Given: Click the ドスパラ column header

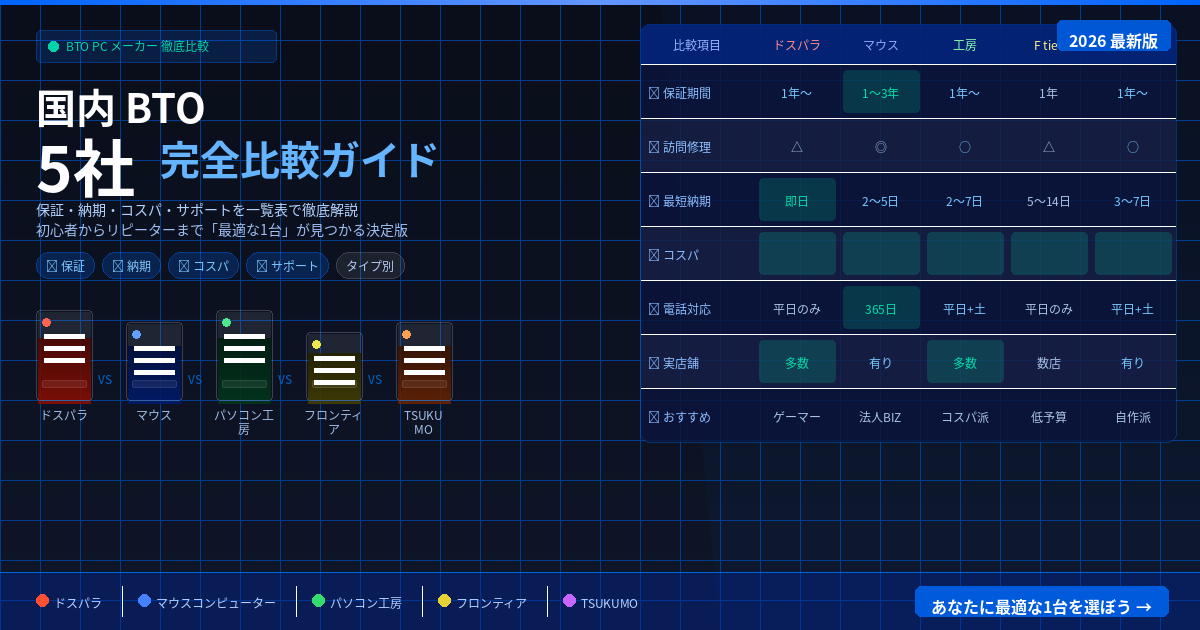Looking at the screenshot, I should 797,46.
